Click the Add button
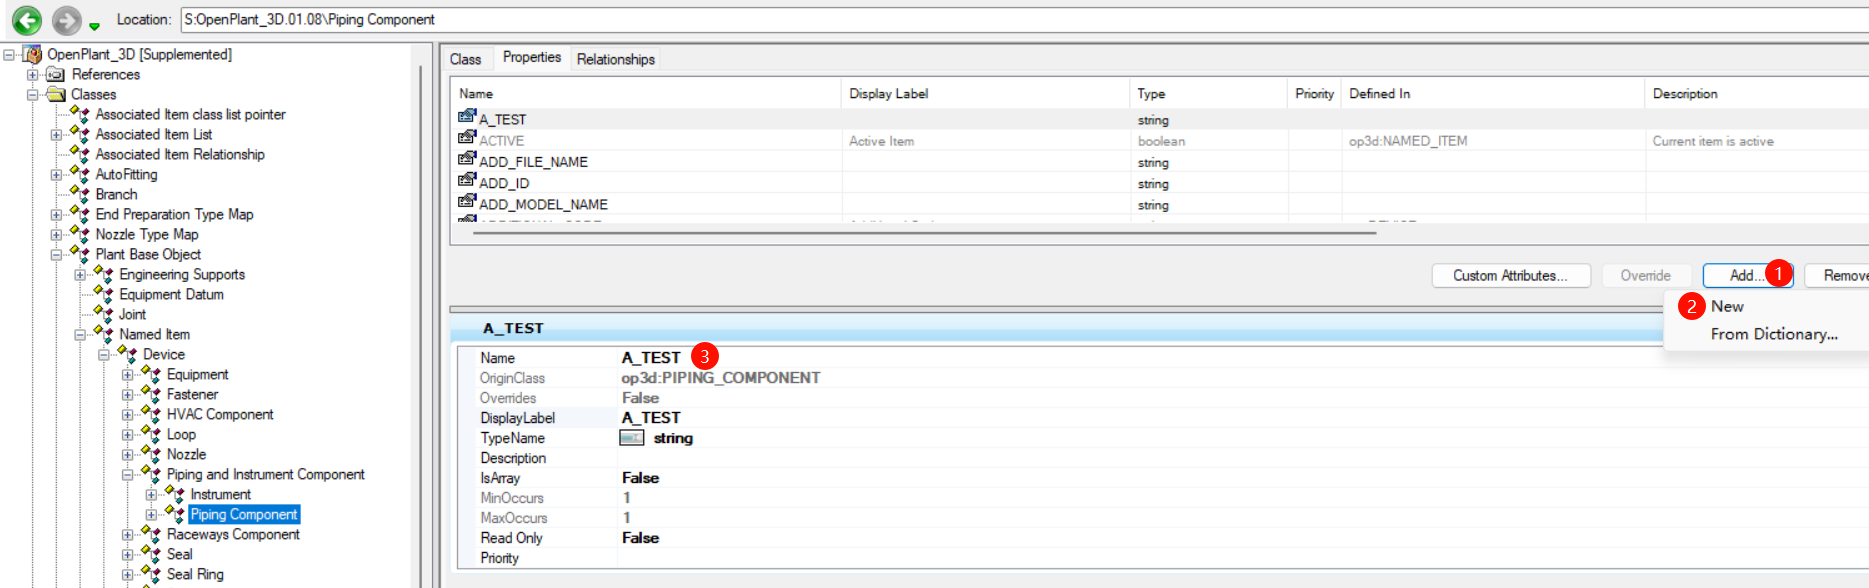 (1746, 275)
